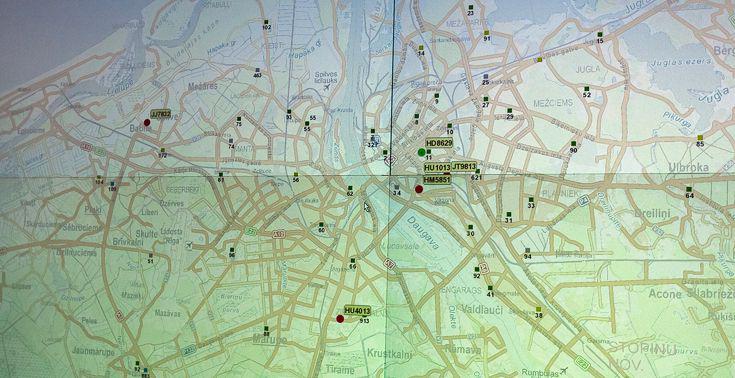735x378 pixels.
Task: Open the HD8629 vehicle label
Action: [439, 143]
